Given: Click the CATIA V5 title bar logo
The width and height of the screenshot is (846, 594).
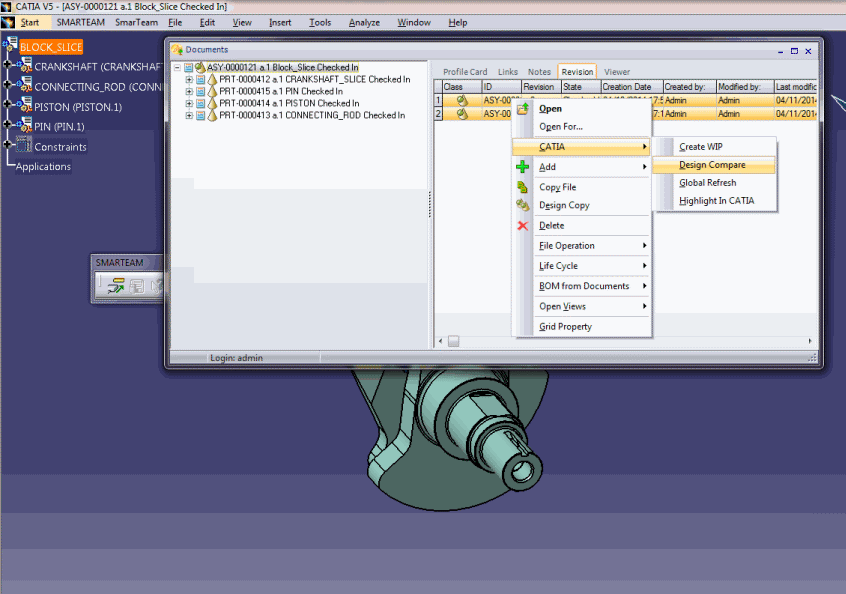Looking at the screenshot, I should (6, 6).
